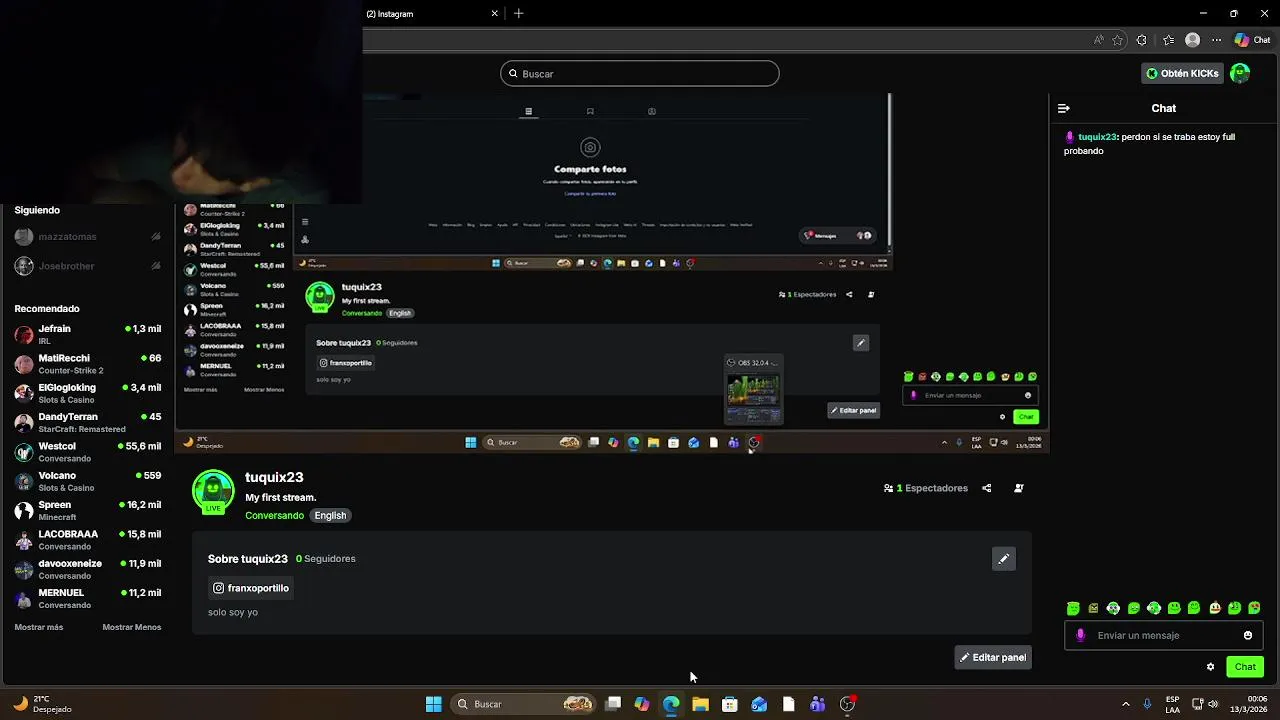Expand list with Mostrar más
The height and width of the screenshot is (720, 1280).
pyautogui.click(x=39, y=627)
